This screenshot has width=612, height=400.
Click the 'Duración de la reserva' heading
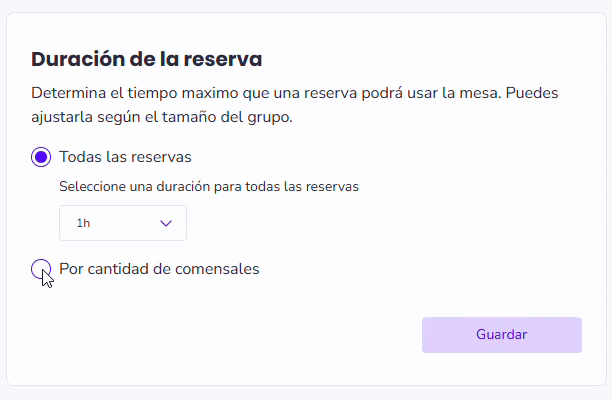click(147, 59)
